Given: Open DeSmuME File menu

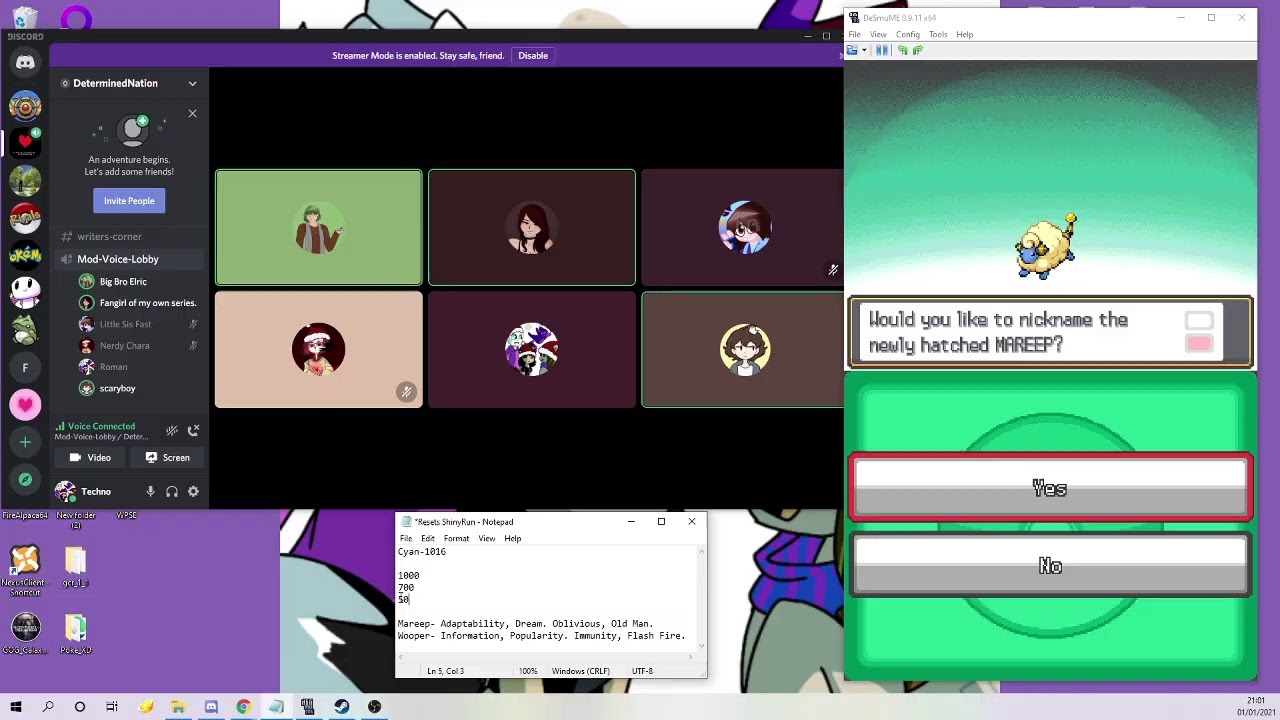Looking at the screenshot, I should 855,34.
